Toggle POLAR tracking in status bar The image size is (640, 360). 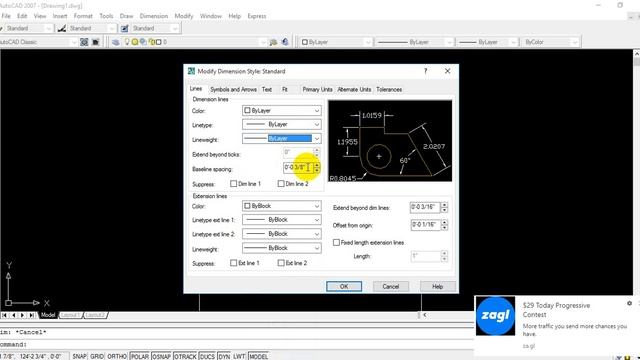140,356
